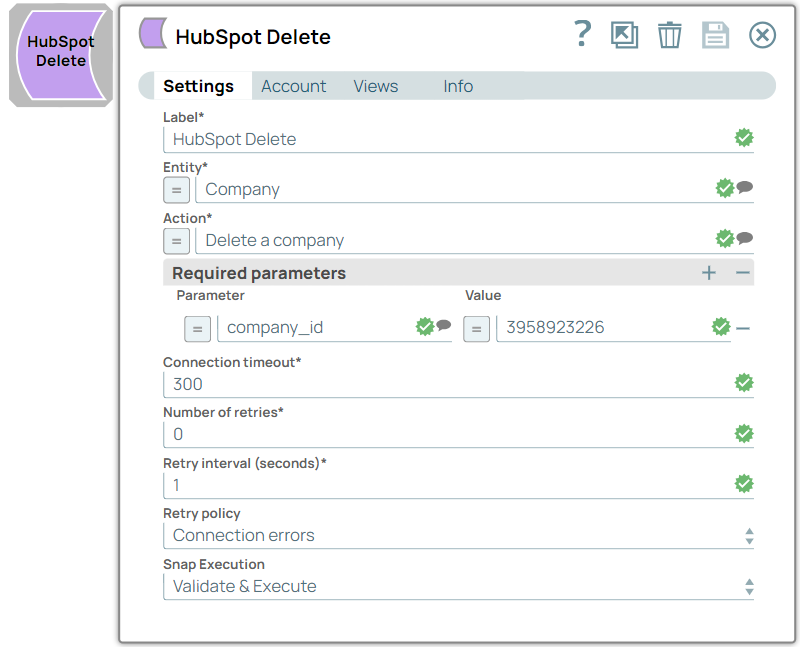Remove row with Required parameters header minus
Screen dimensions: 800x647
pos(743,273)
